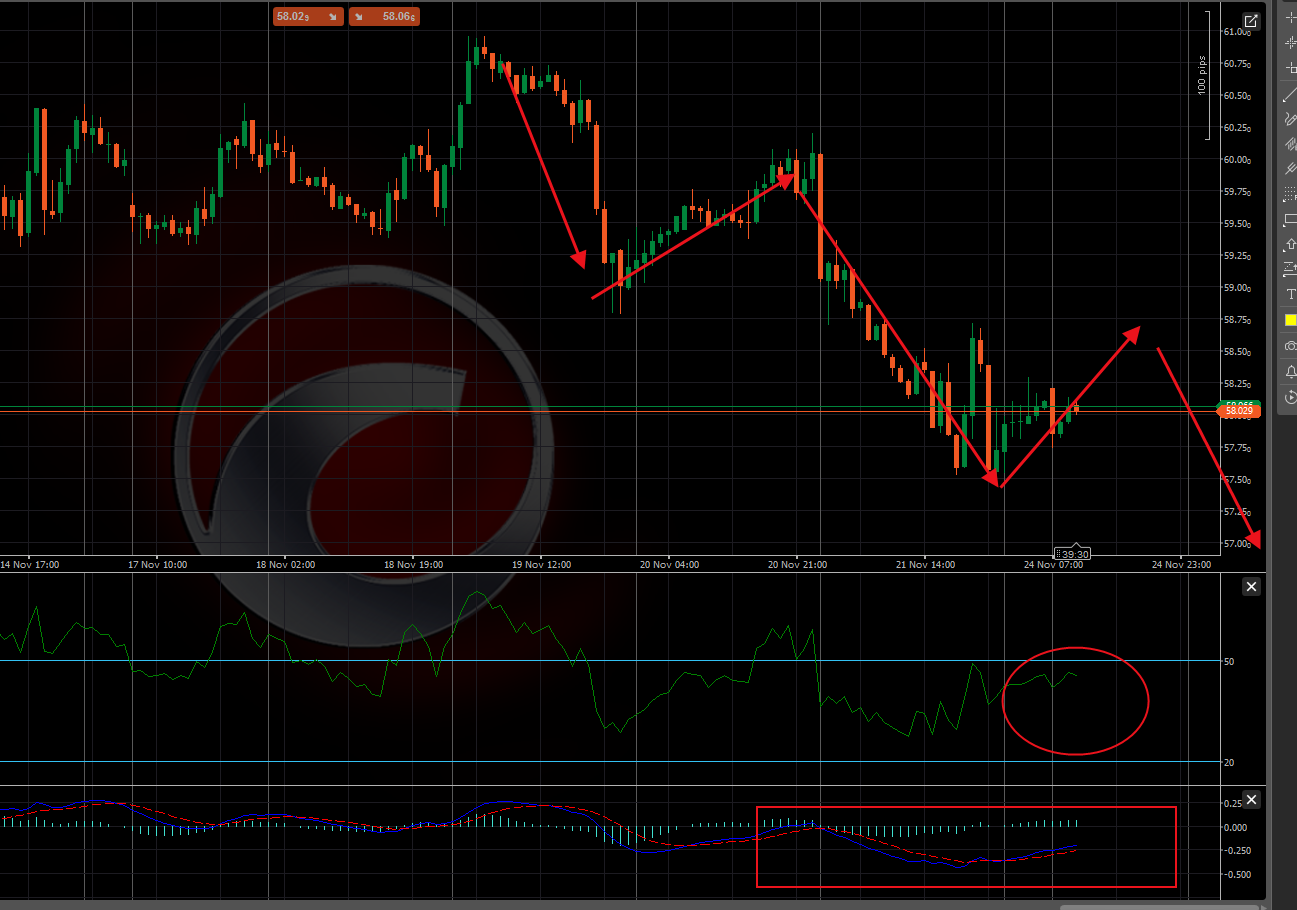This screenshot has height=910, width=1297.
Task: Detach the chart with the pop-out icon
Action: tap(1251, 21)
